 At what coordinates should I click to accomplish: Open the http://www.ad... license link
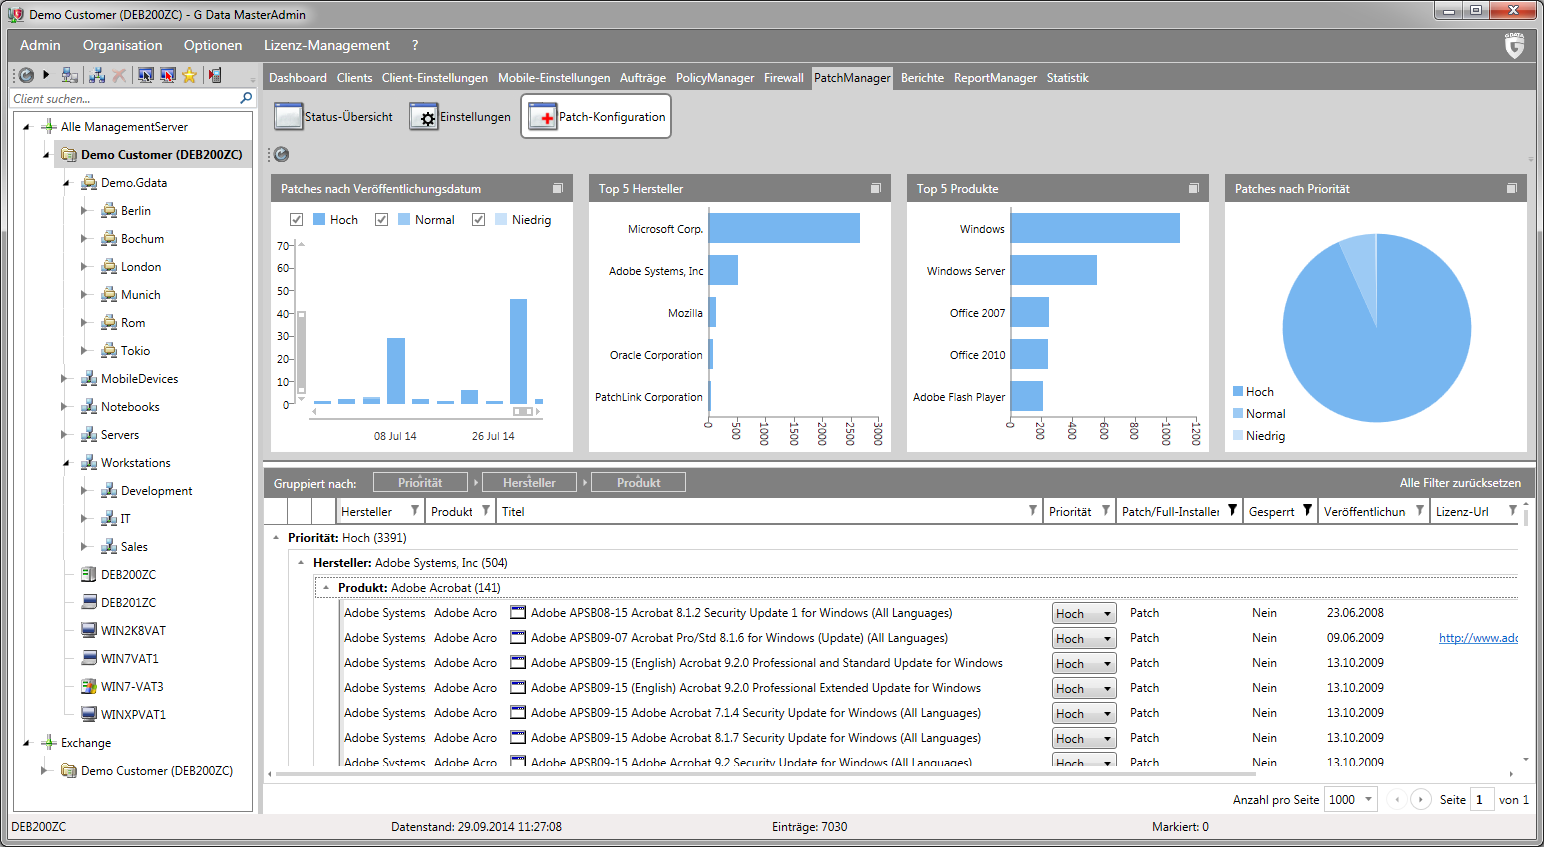(1477, 638)
